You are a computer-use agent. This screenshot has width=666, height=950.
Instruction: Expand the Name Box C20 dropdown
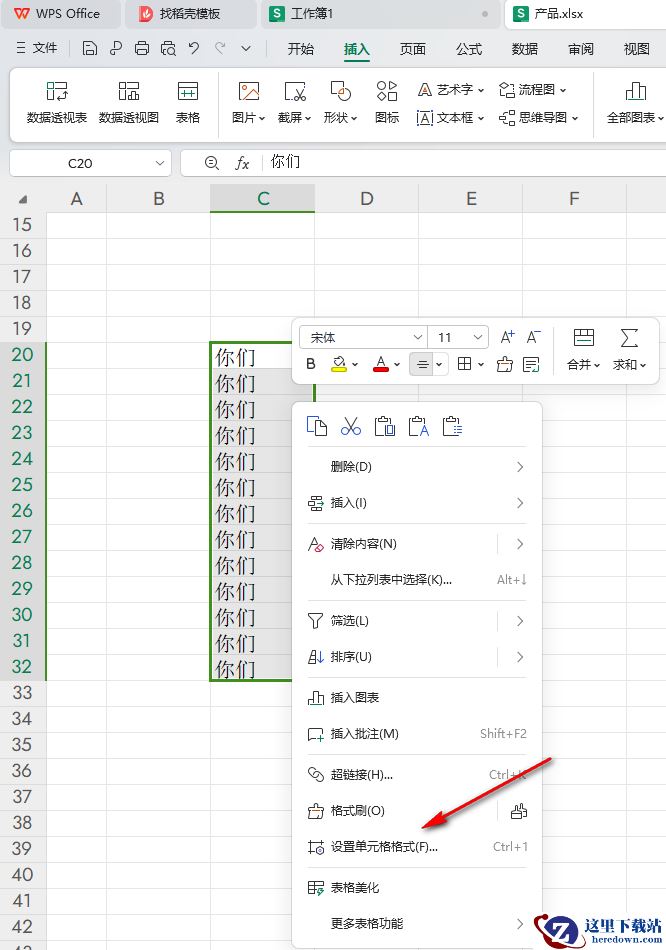pos(159,163)
